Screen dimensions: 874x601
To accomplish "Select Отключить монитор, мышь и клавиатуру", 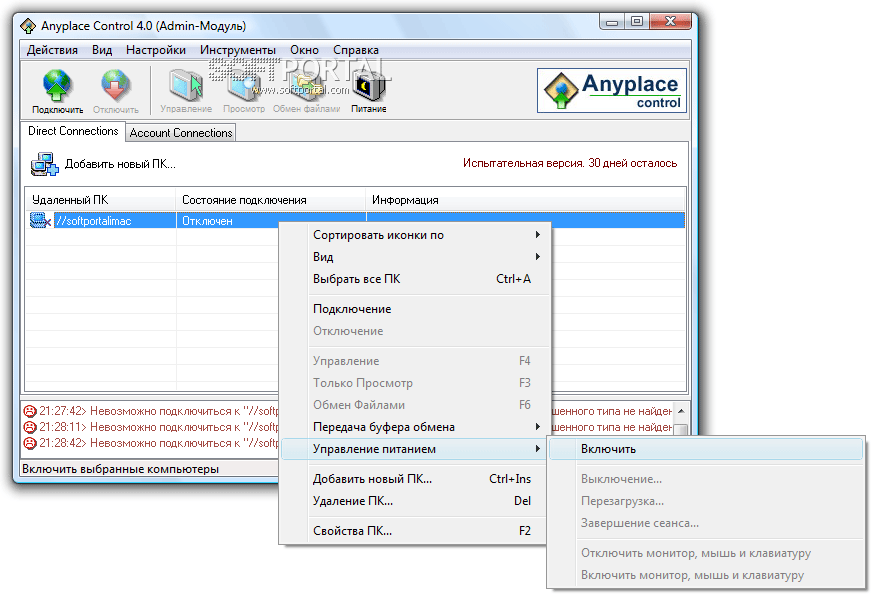I will coord(706,553).
